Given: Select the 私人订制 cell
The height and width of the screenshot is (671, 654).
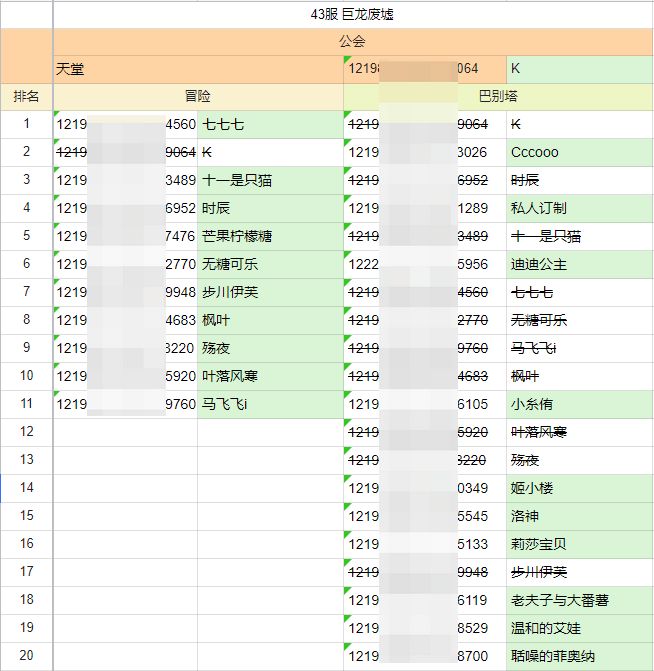Looking at the screenshot, I should click(579, 209).
